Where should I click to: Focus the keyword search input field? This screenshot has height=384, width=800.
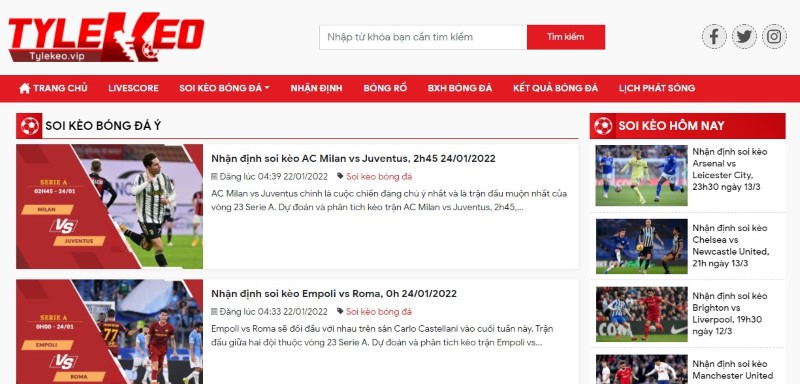click(x=423, y=37)
